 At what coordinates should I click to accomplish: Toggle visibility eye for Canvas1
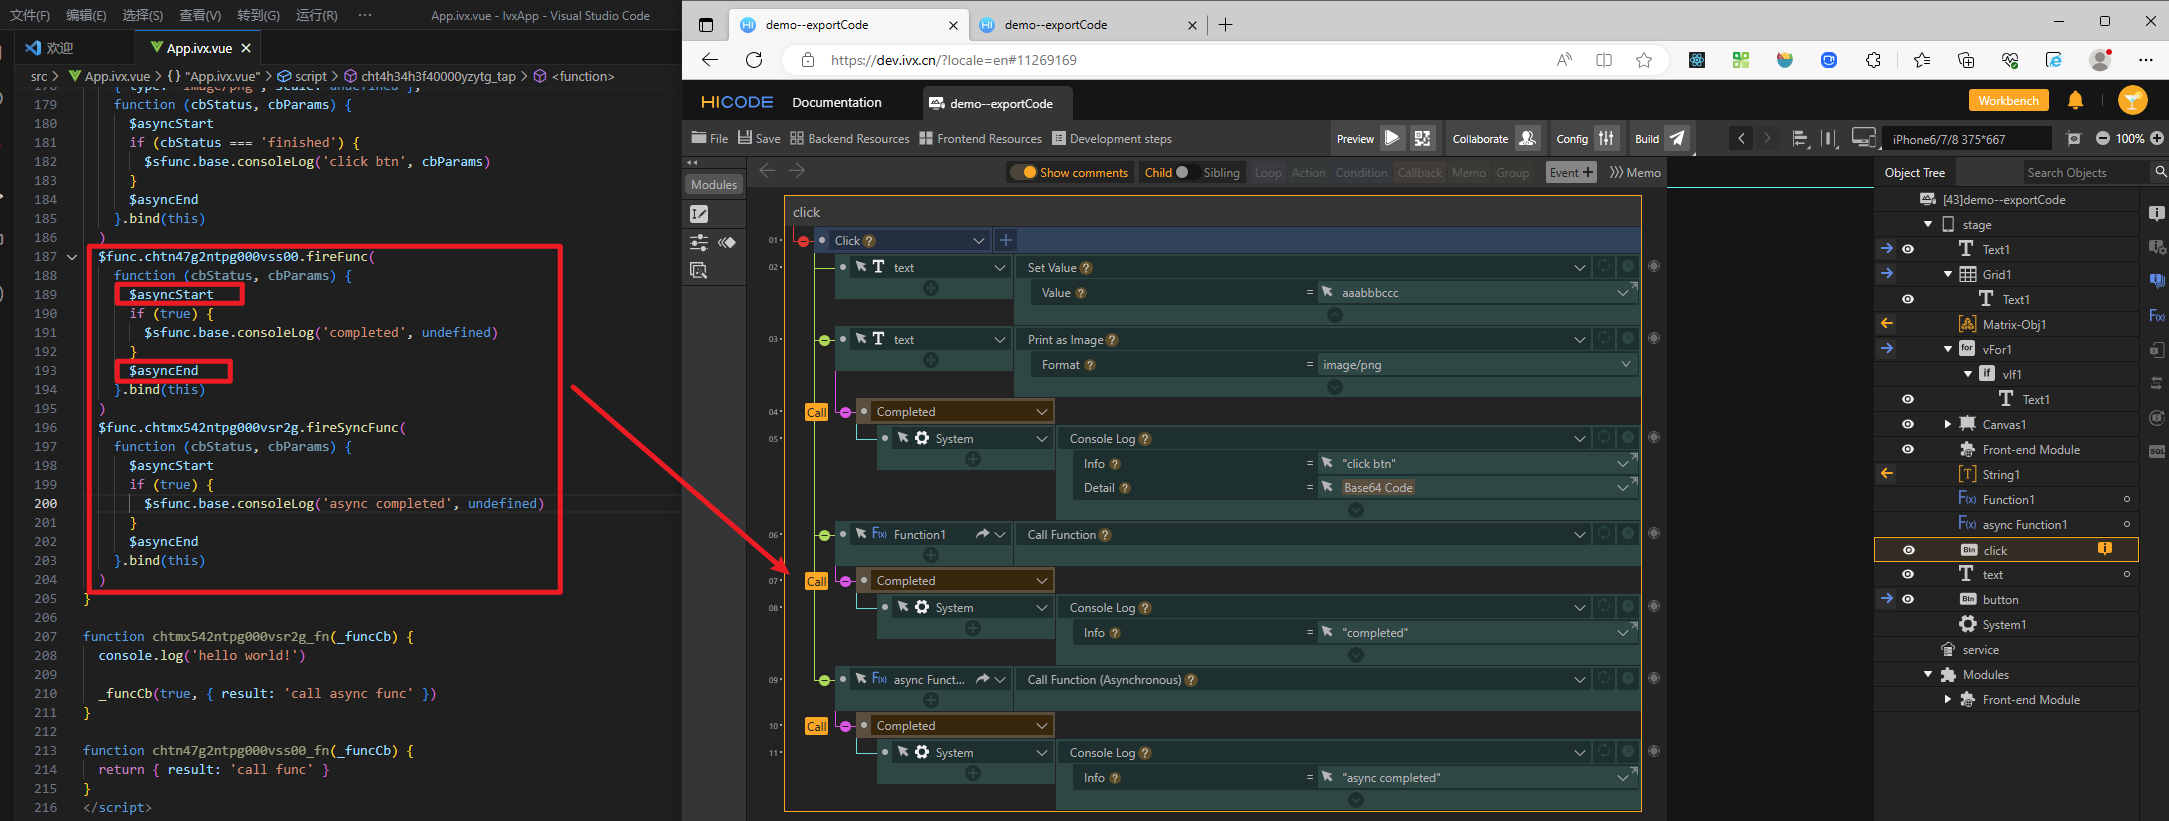[1907, 424]
